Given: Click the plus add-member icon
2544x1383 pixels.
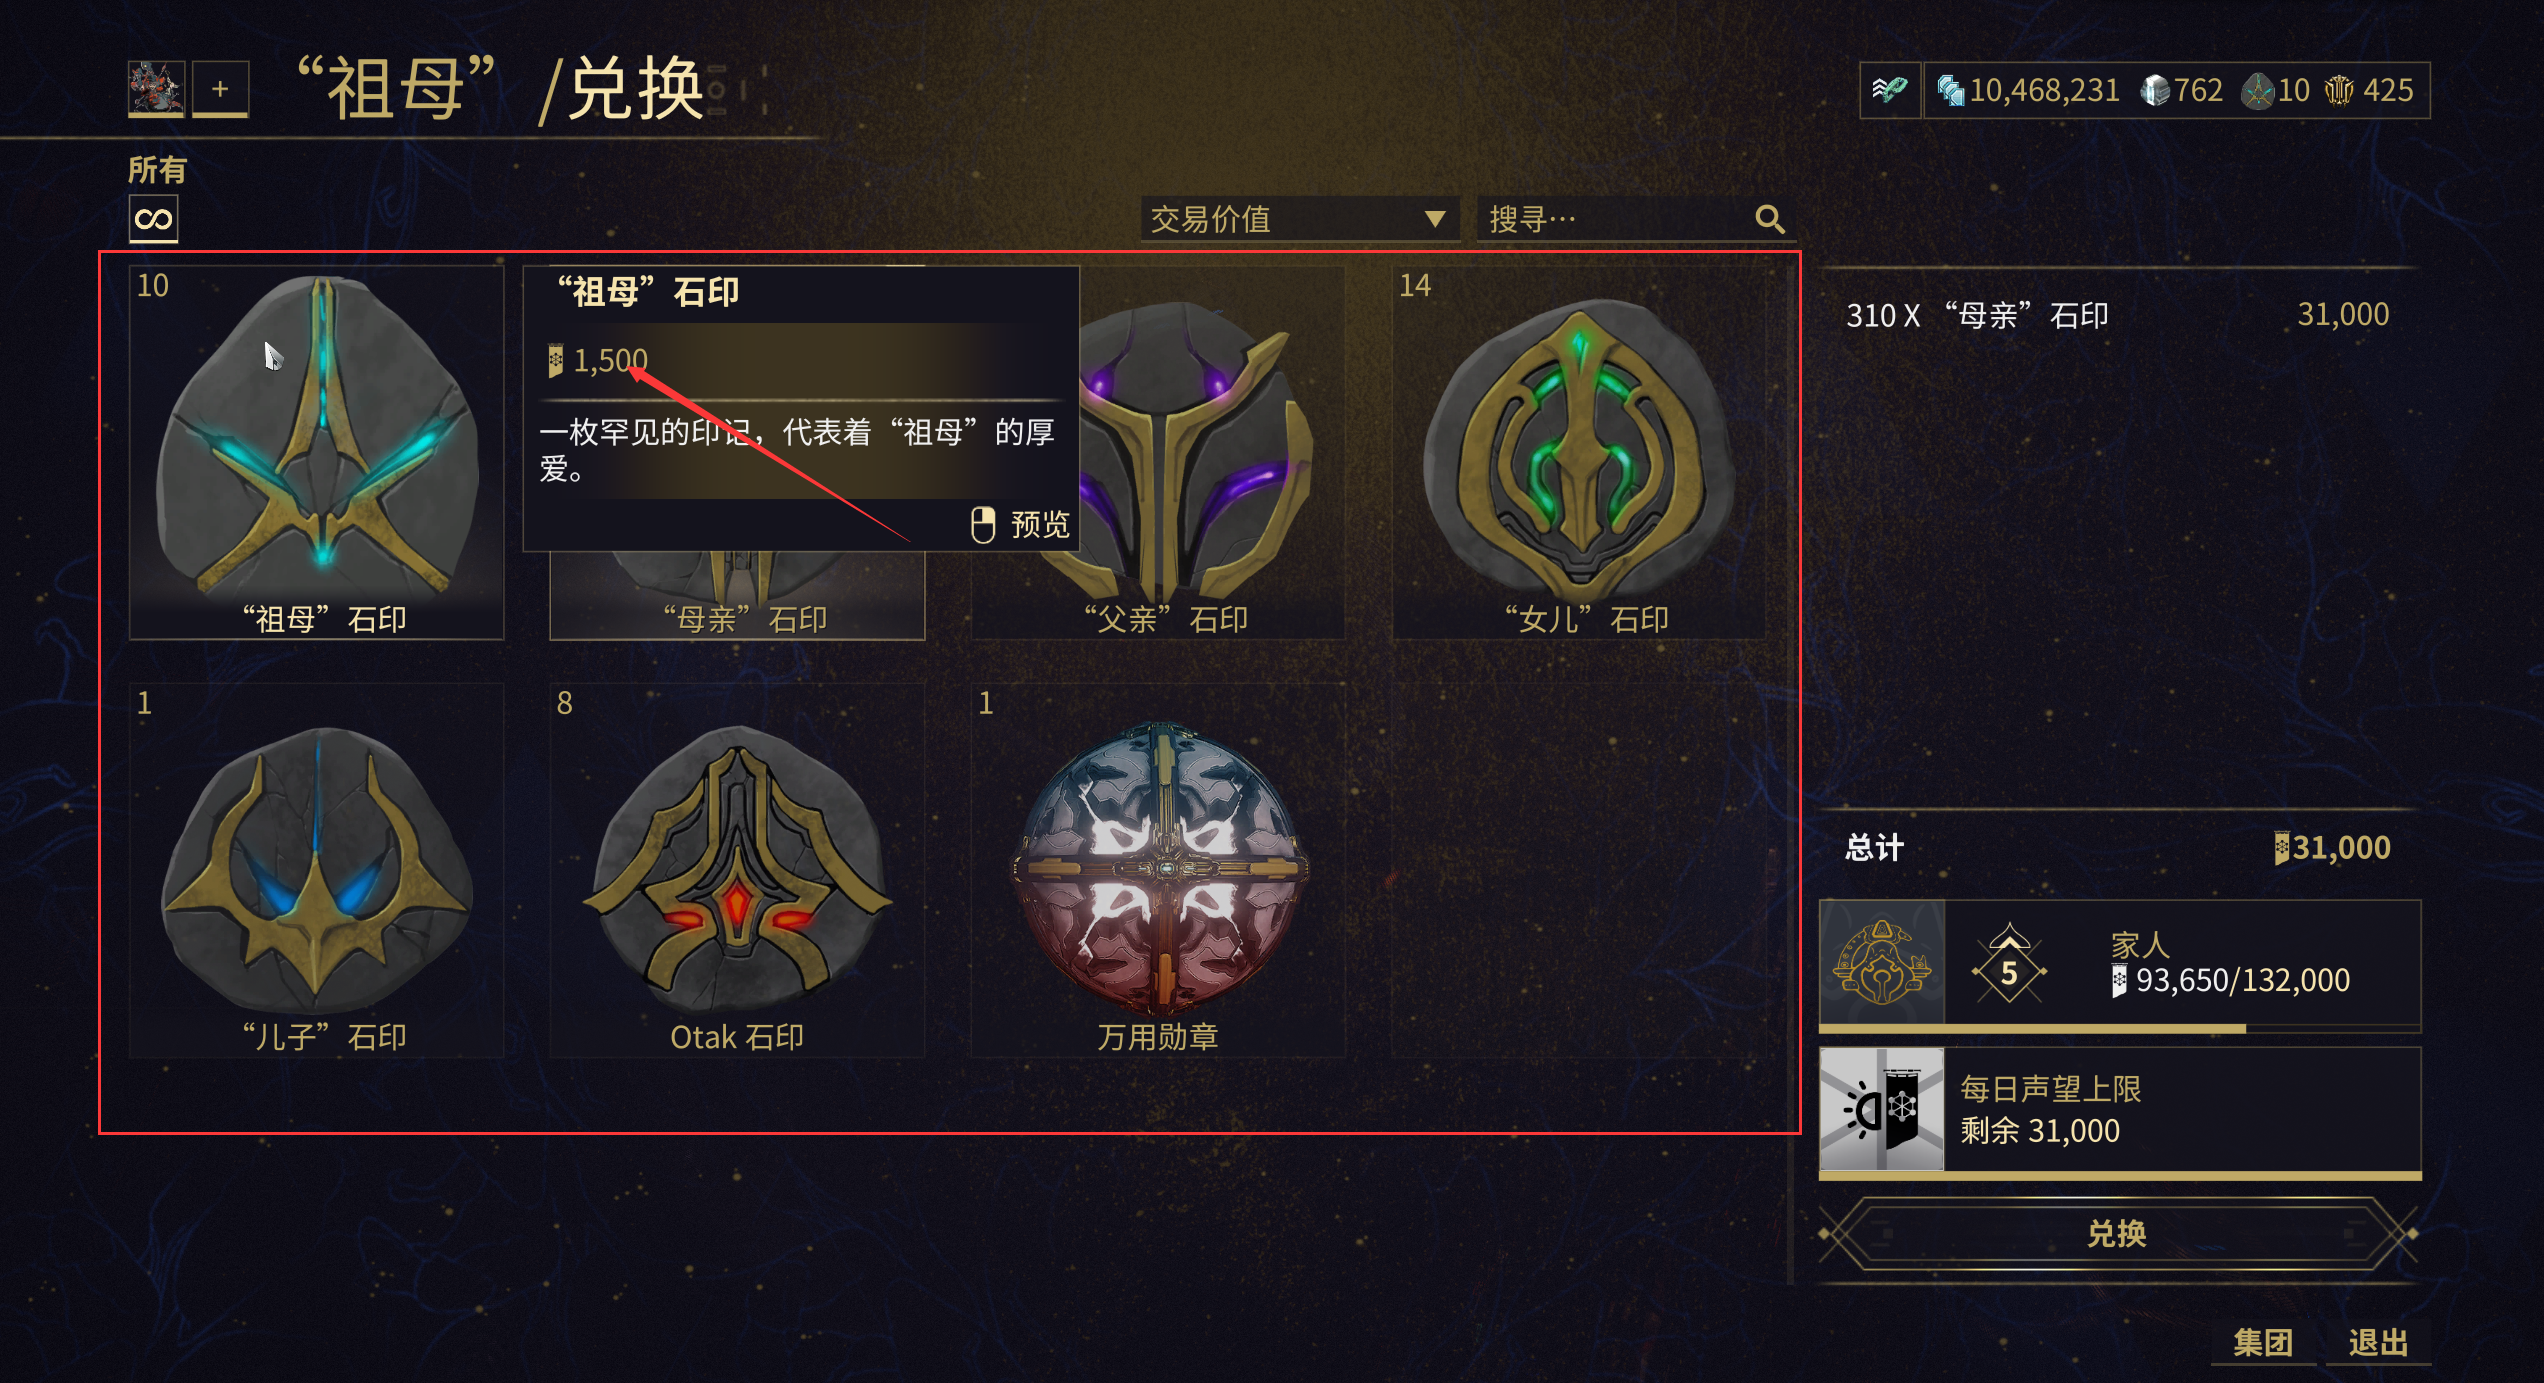Looking at the screenshot, I should click(x=220, y=89).
